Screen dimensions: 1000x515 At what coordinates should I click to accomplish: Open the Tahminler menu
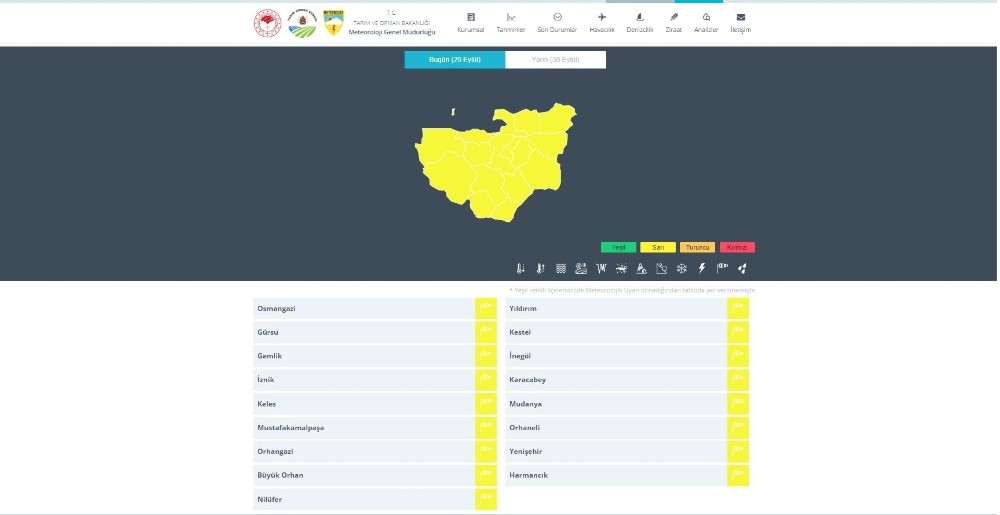511,23
